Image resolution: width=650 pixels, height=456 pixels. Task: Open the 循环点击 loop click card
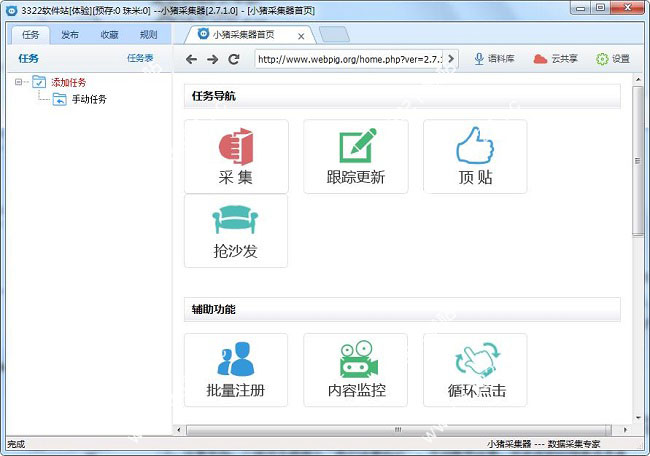click(475, 370)
